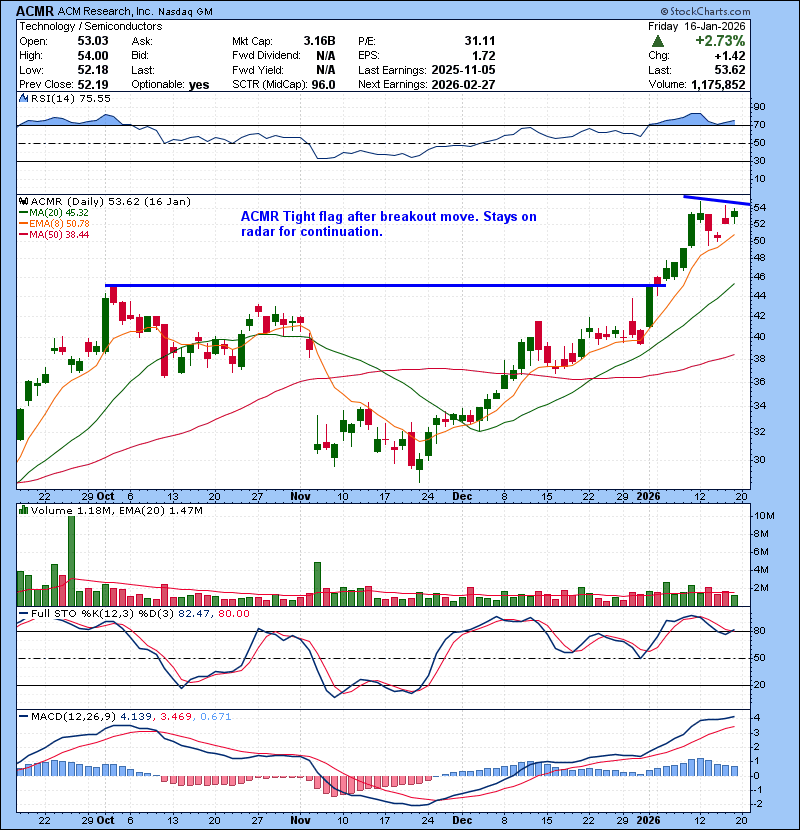Click the High value 54.00
The image size is (800, 830).
(93, 56)
